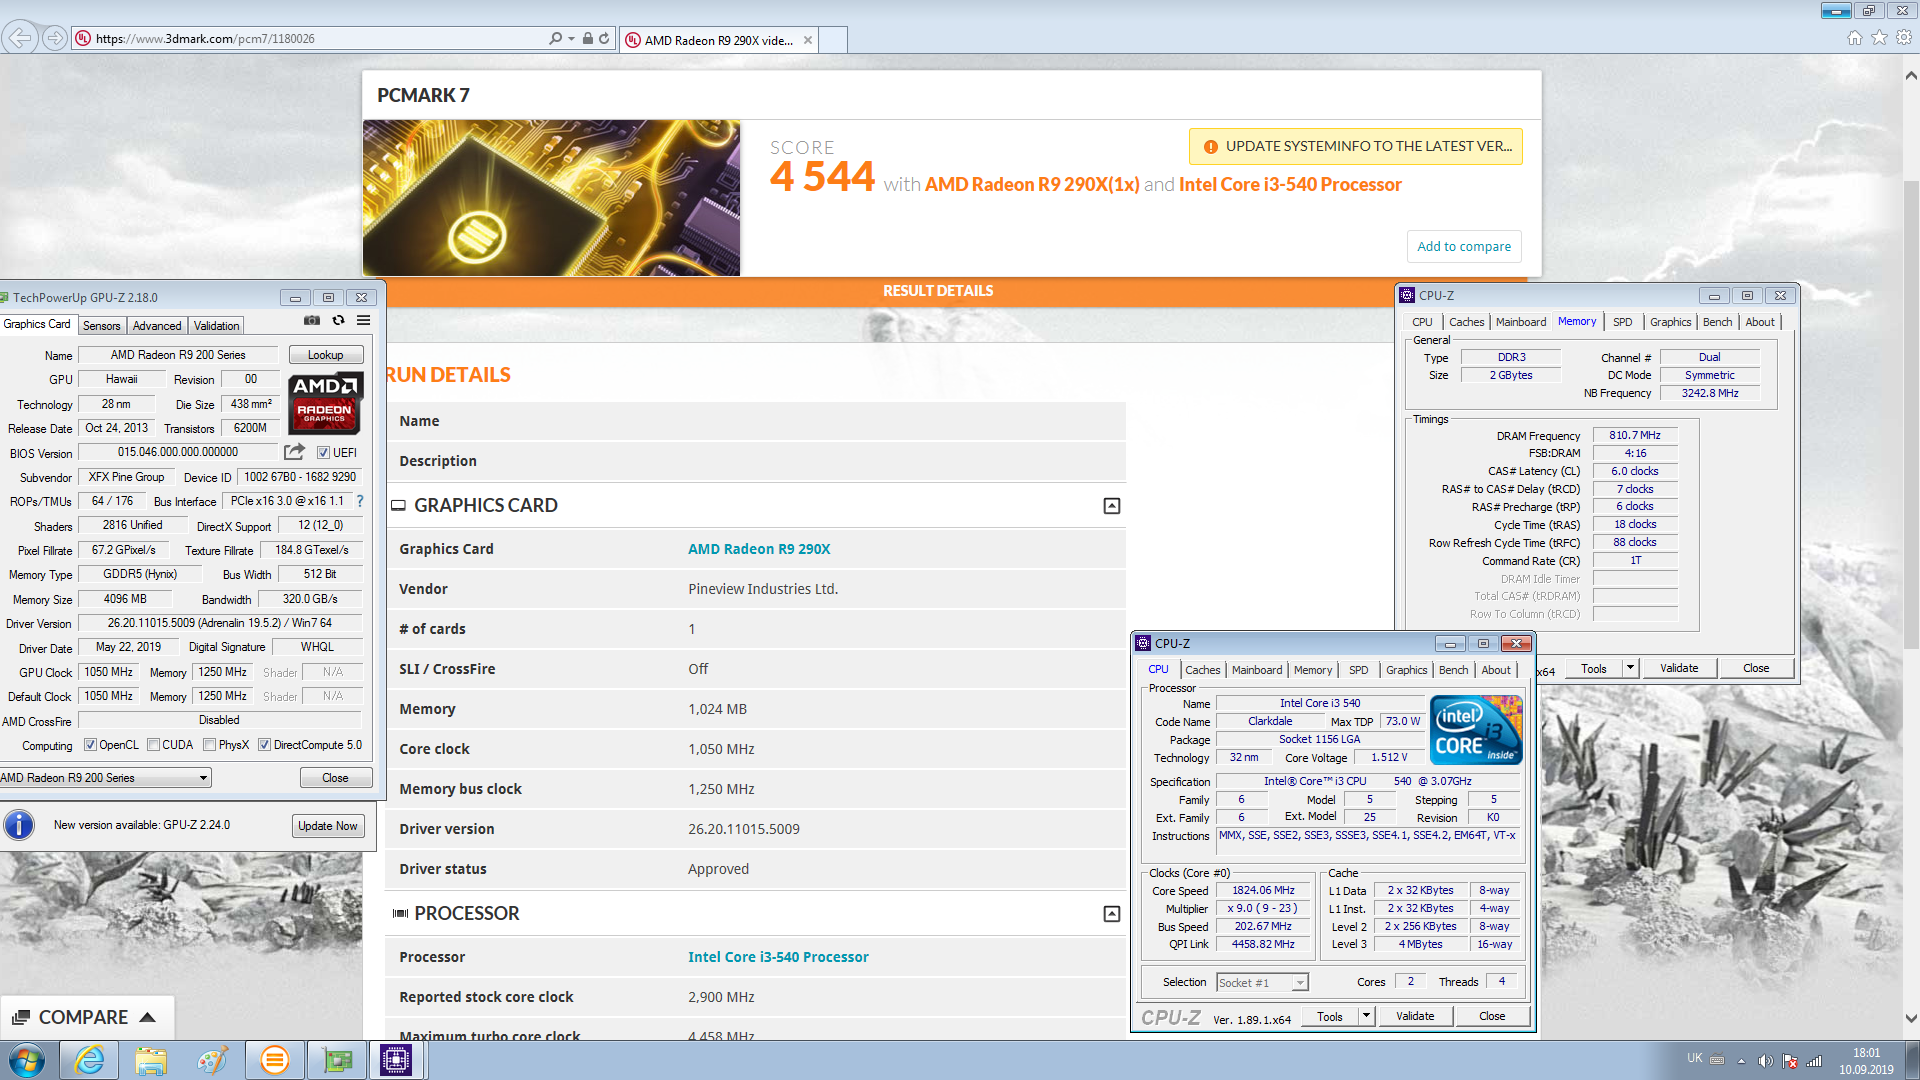Take GPU-Z screenshot with camera icon
1920x1080 pixels.
pyautogui.click(x=312, y=321)
